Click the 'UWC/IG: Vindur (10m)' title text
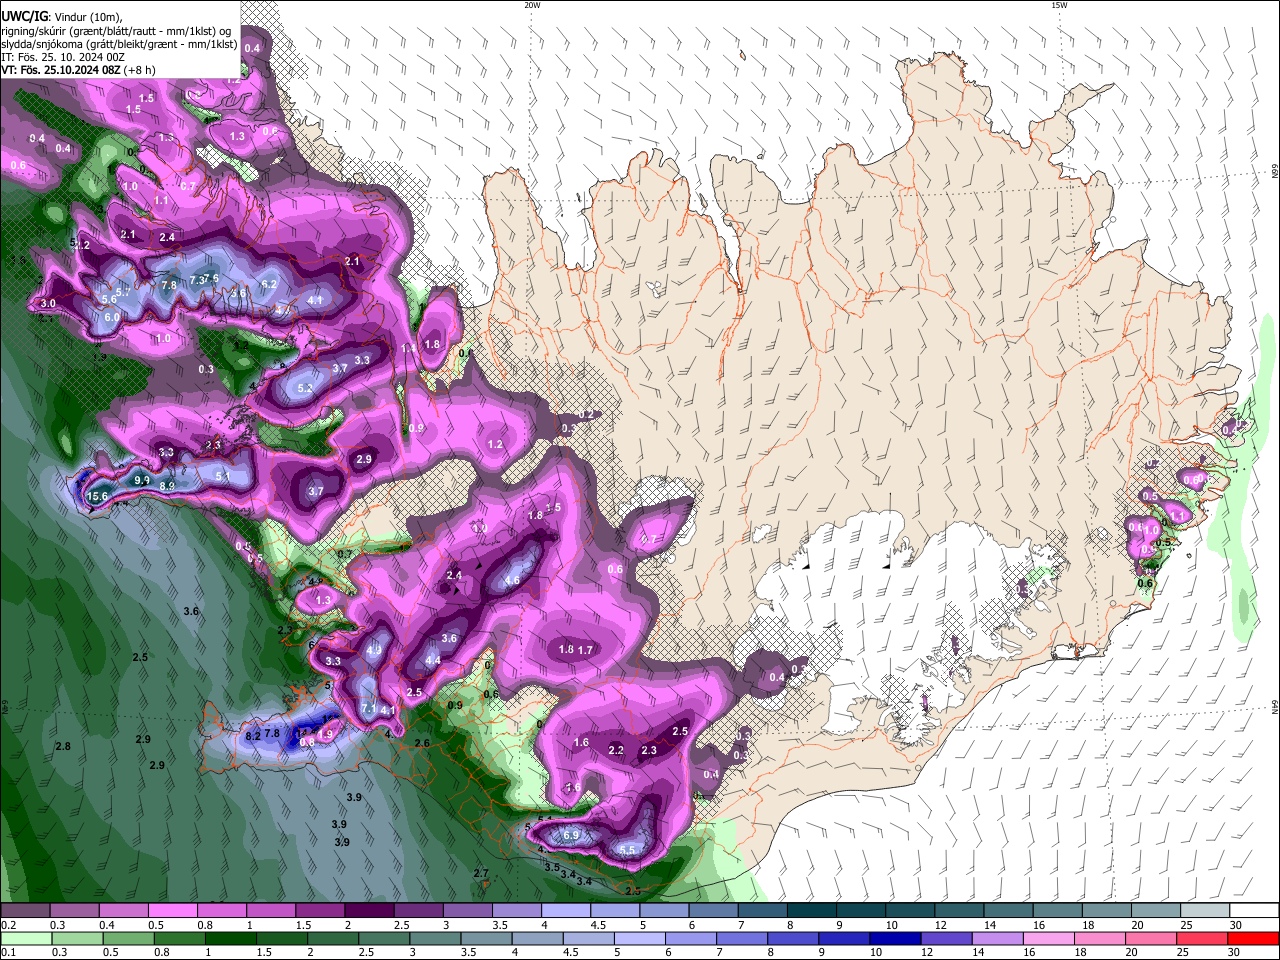The height and width of the screenshot is (960, 1280). pos(62,17)
